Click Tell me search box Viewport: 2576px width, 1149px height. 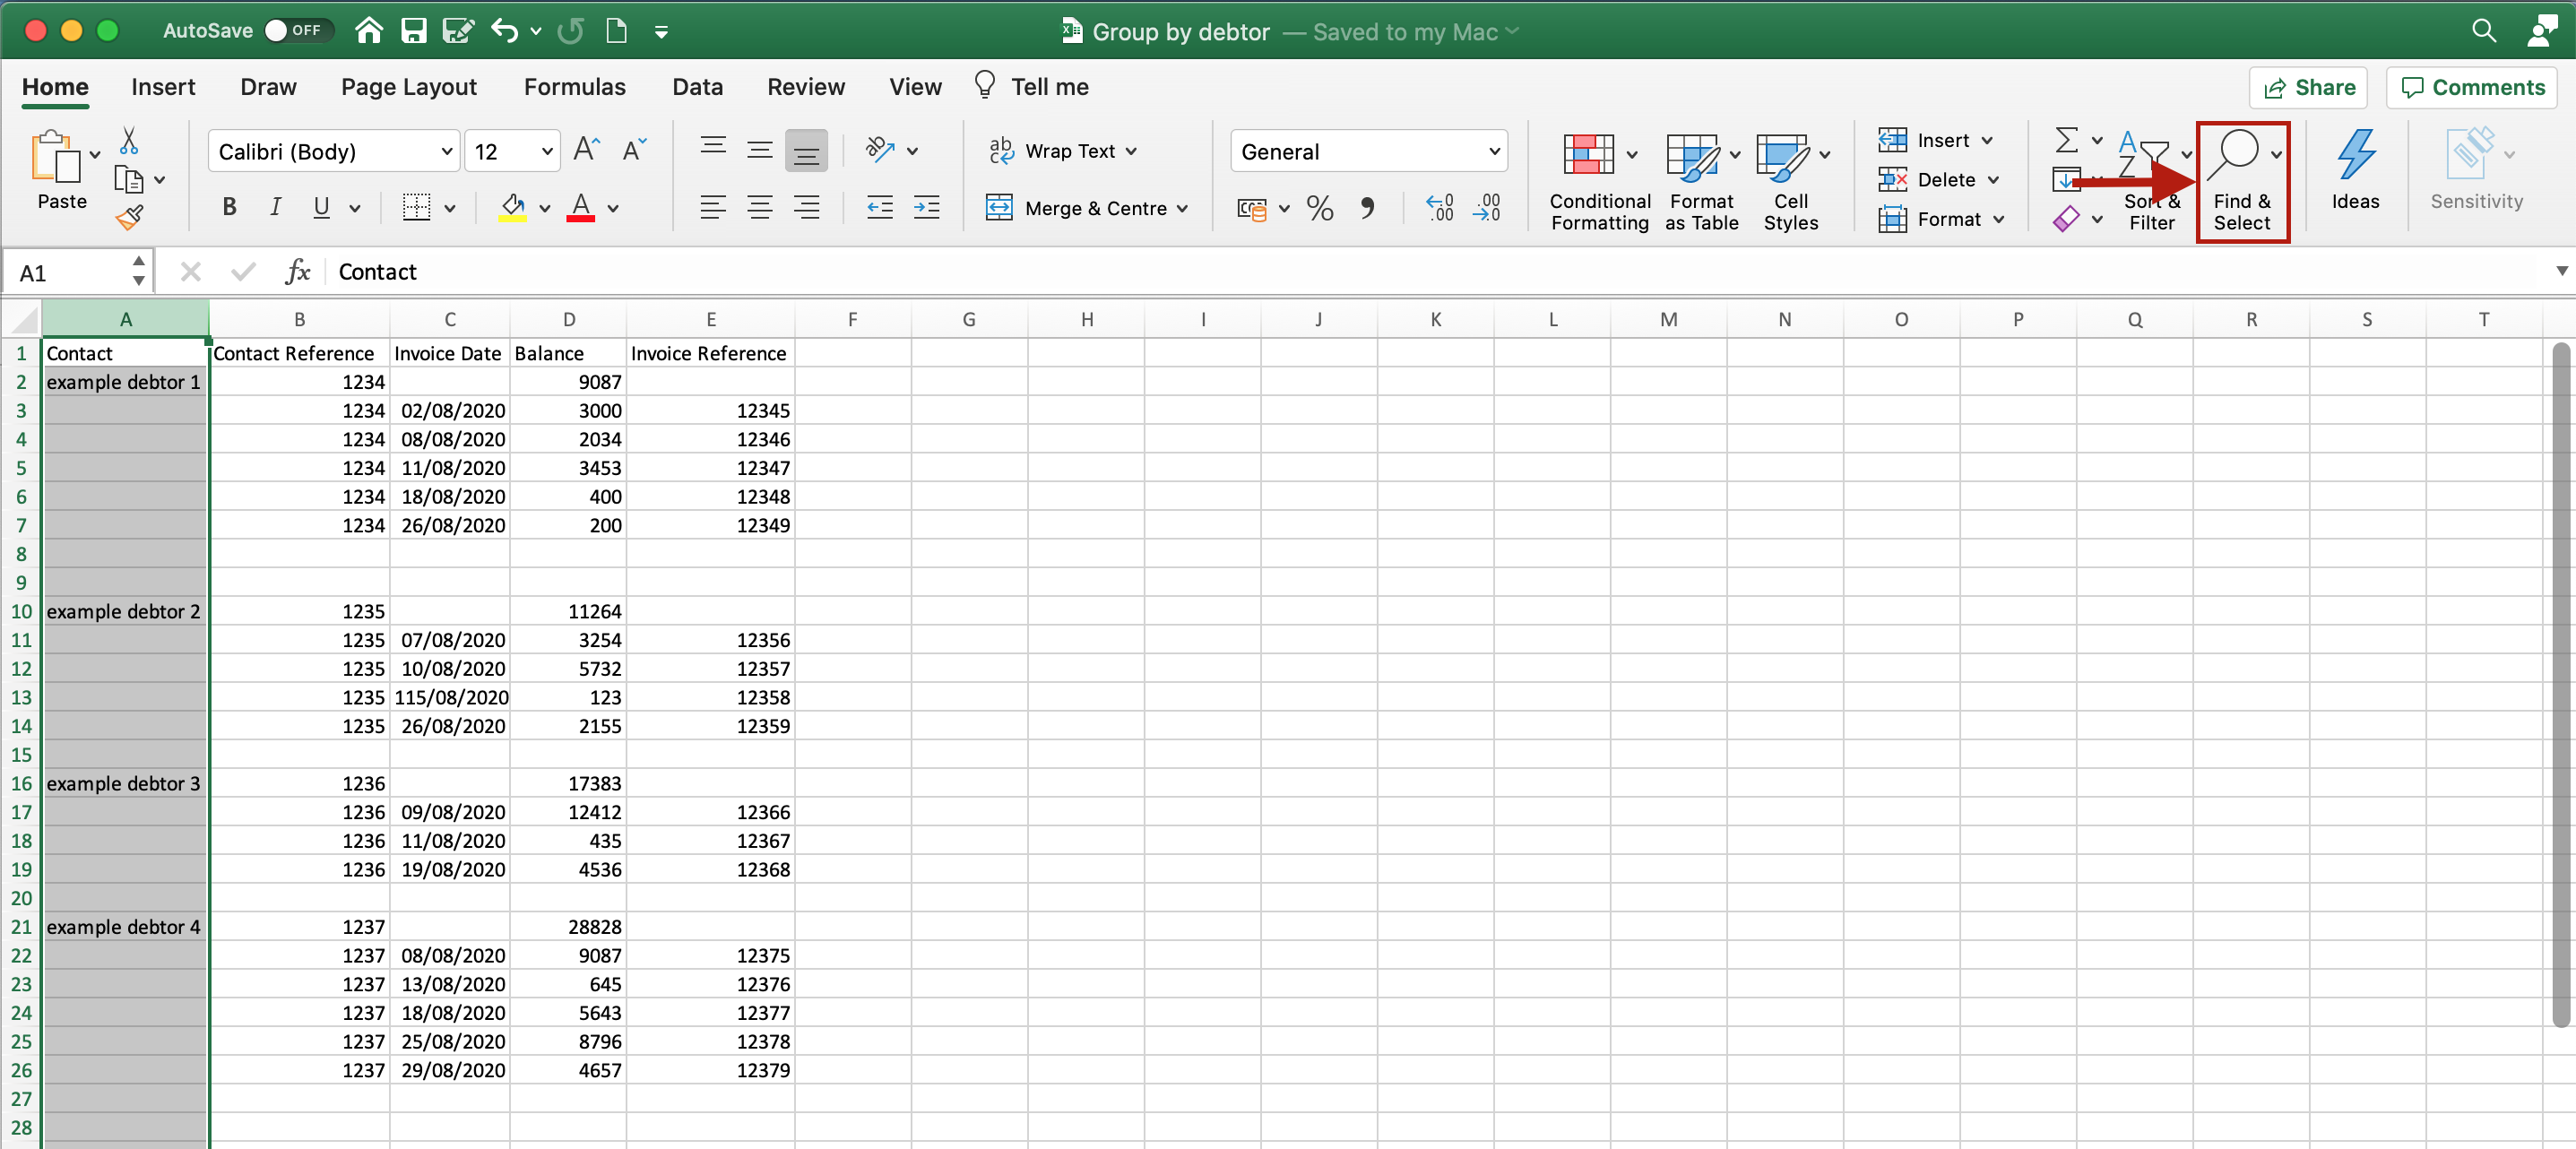(x=1032, y=87)
